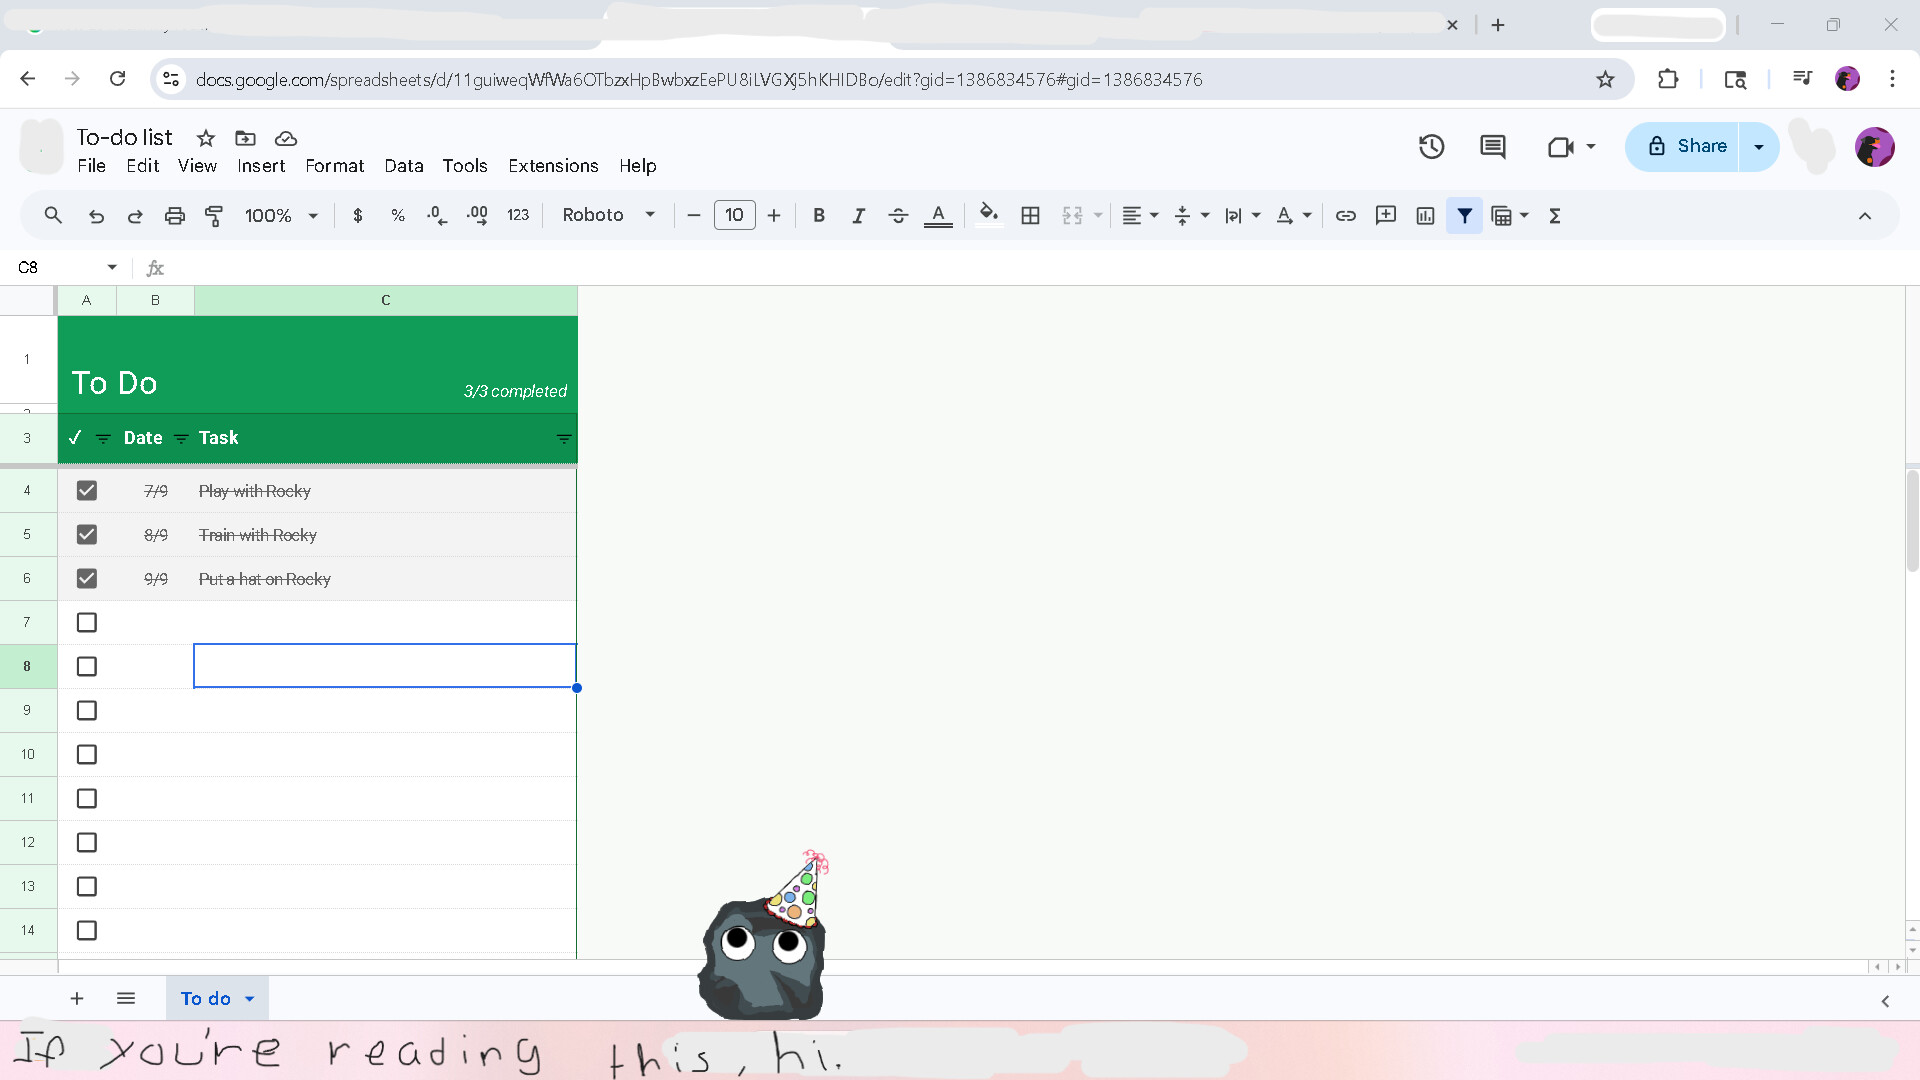The width and height of the screenshot is (1920, 1080).
Task: Uncheck the Play with Rocky checkbox
Action: 87,491
